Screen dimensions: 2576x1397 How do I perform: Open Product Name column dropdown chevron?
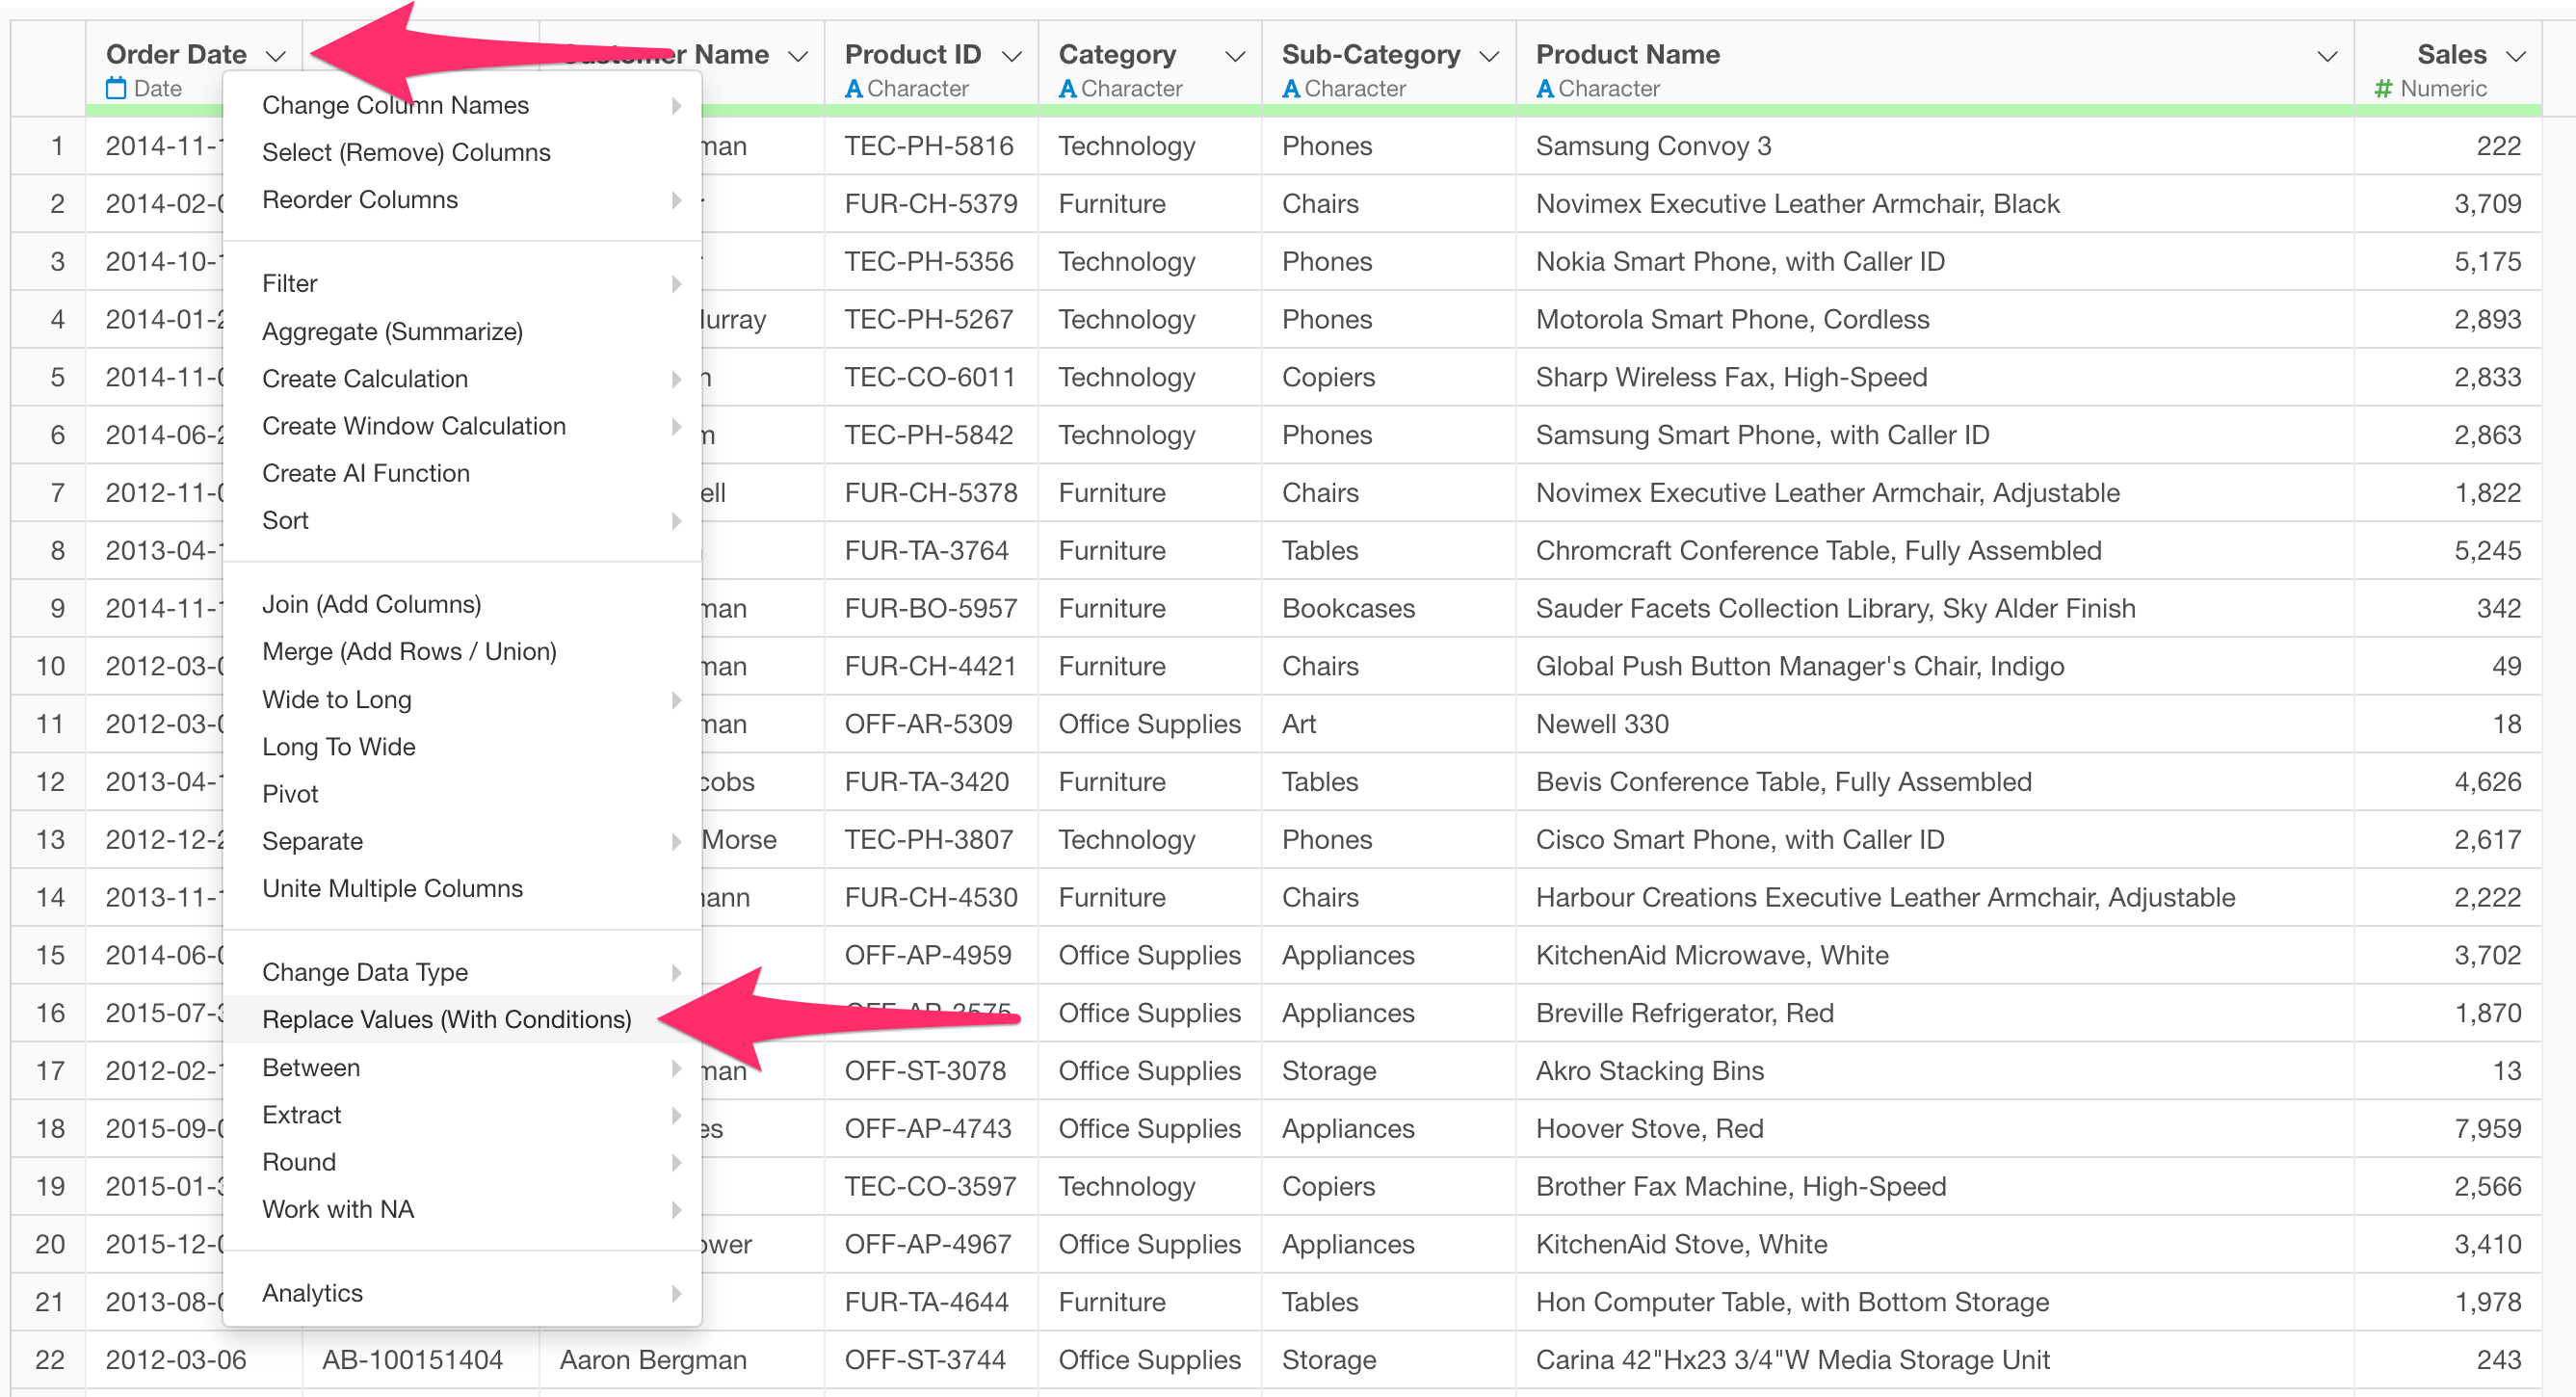tap(2327, 56)
